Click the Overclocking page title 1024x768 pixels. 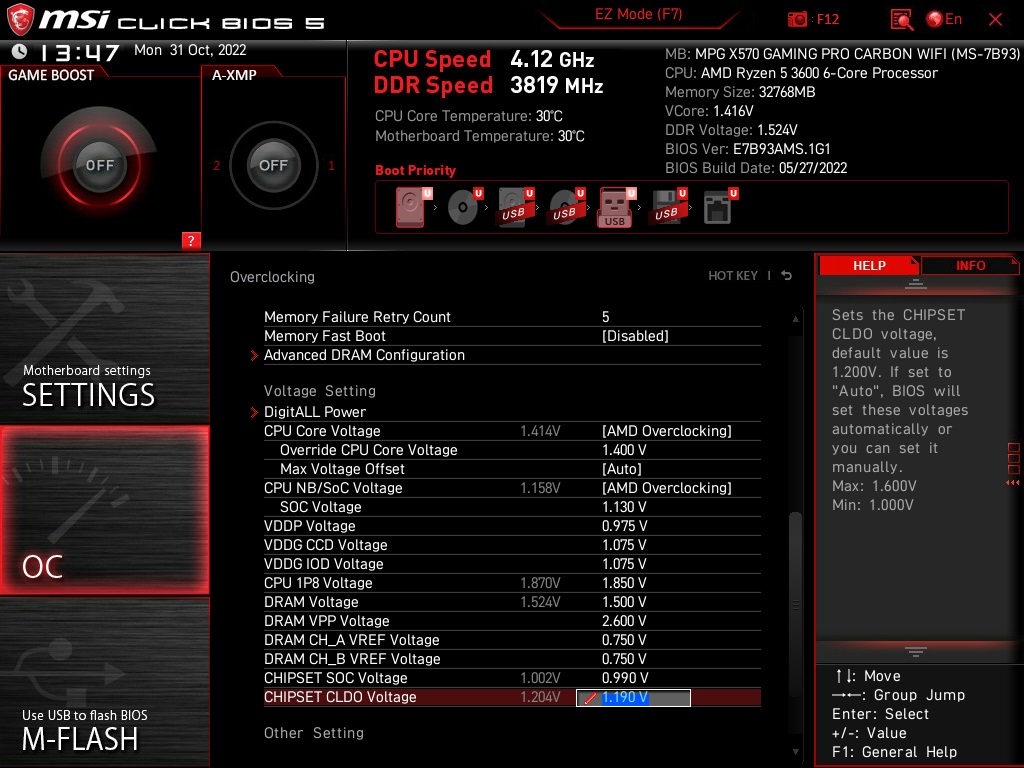pyautogui.click(x=272, y=277)
